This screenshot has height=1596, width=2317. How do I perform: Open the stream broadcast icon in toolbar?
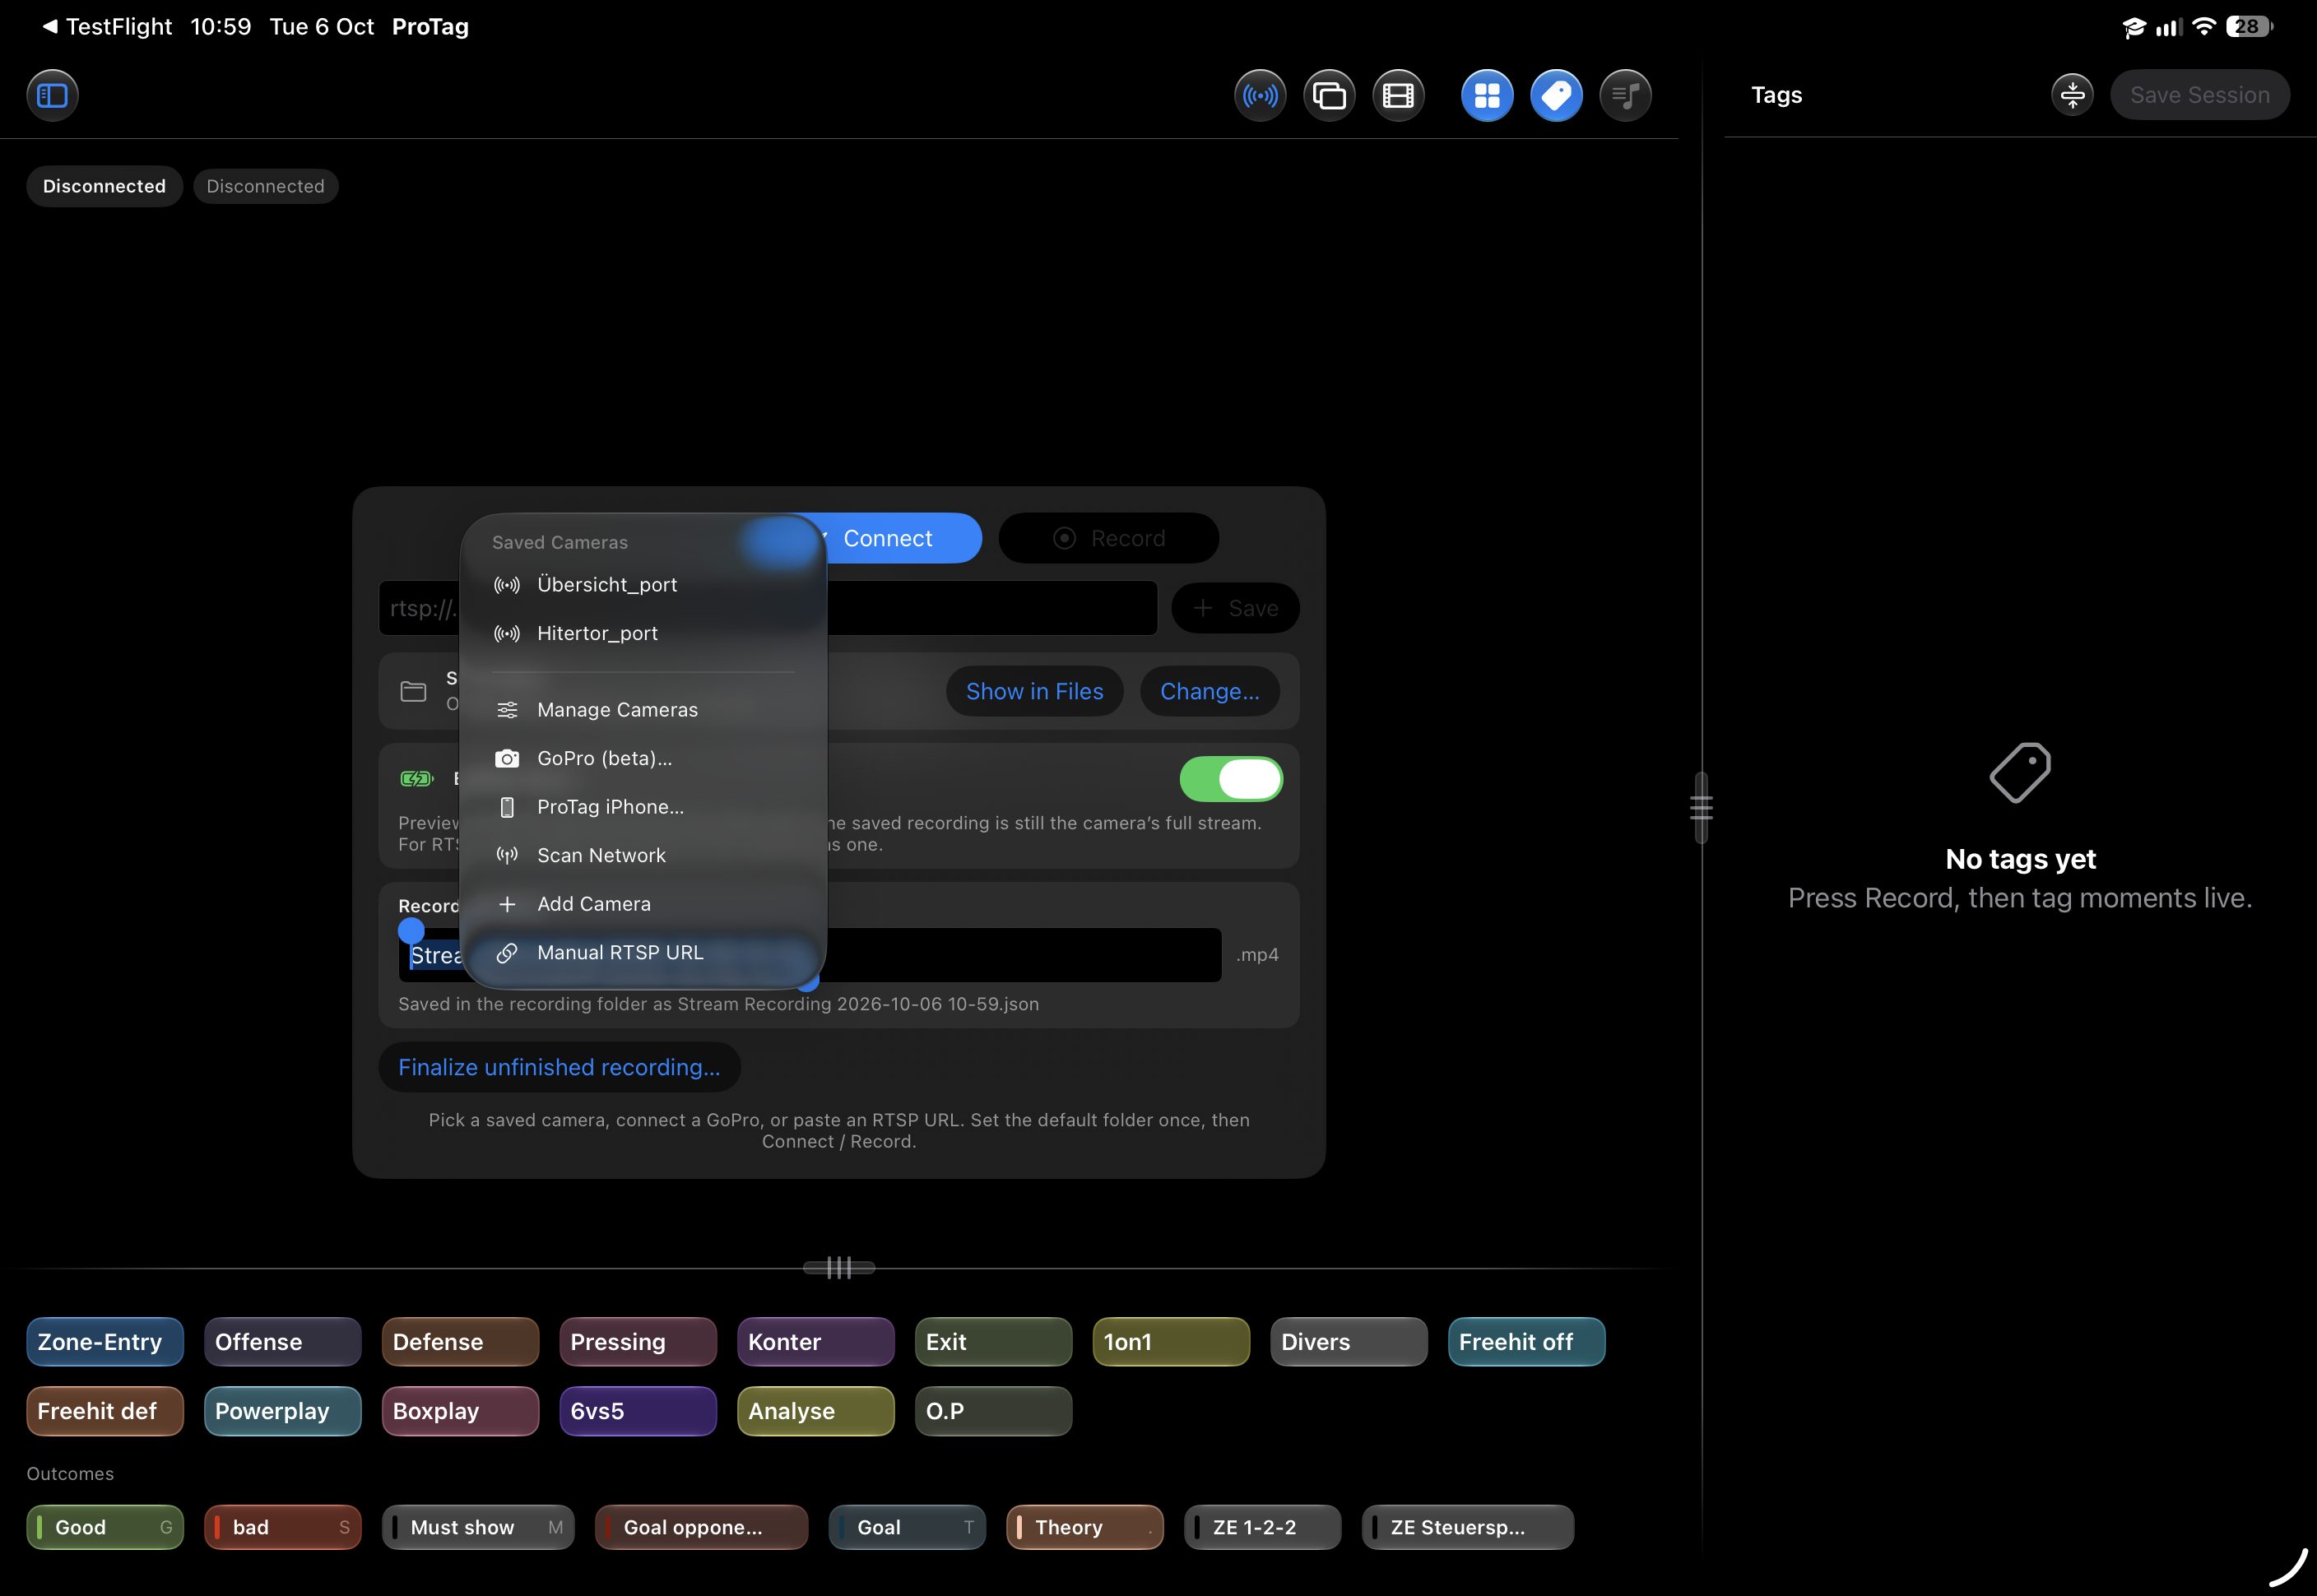tap(1260, 95)
